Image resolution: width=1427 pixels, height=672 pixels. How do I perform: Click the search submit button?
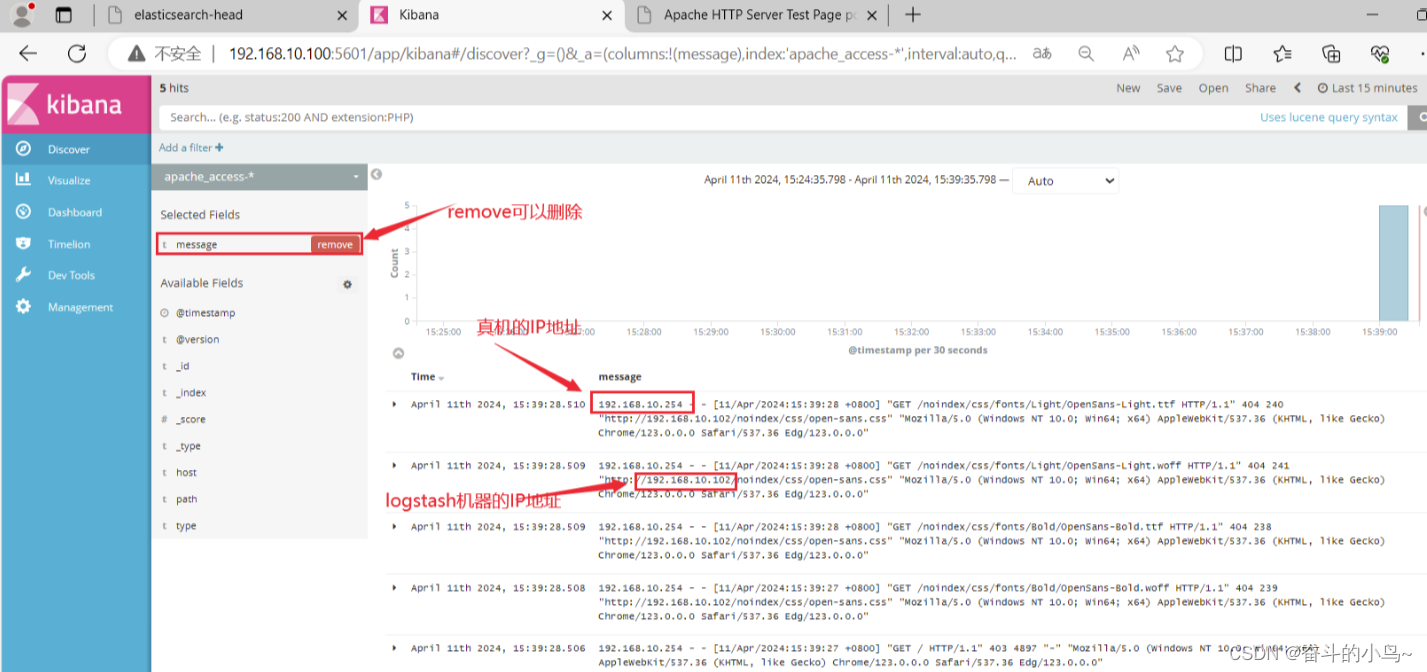[x=1417, y=117]
